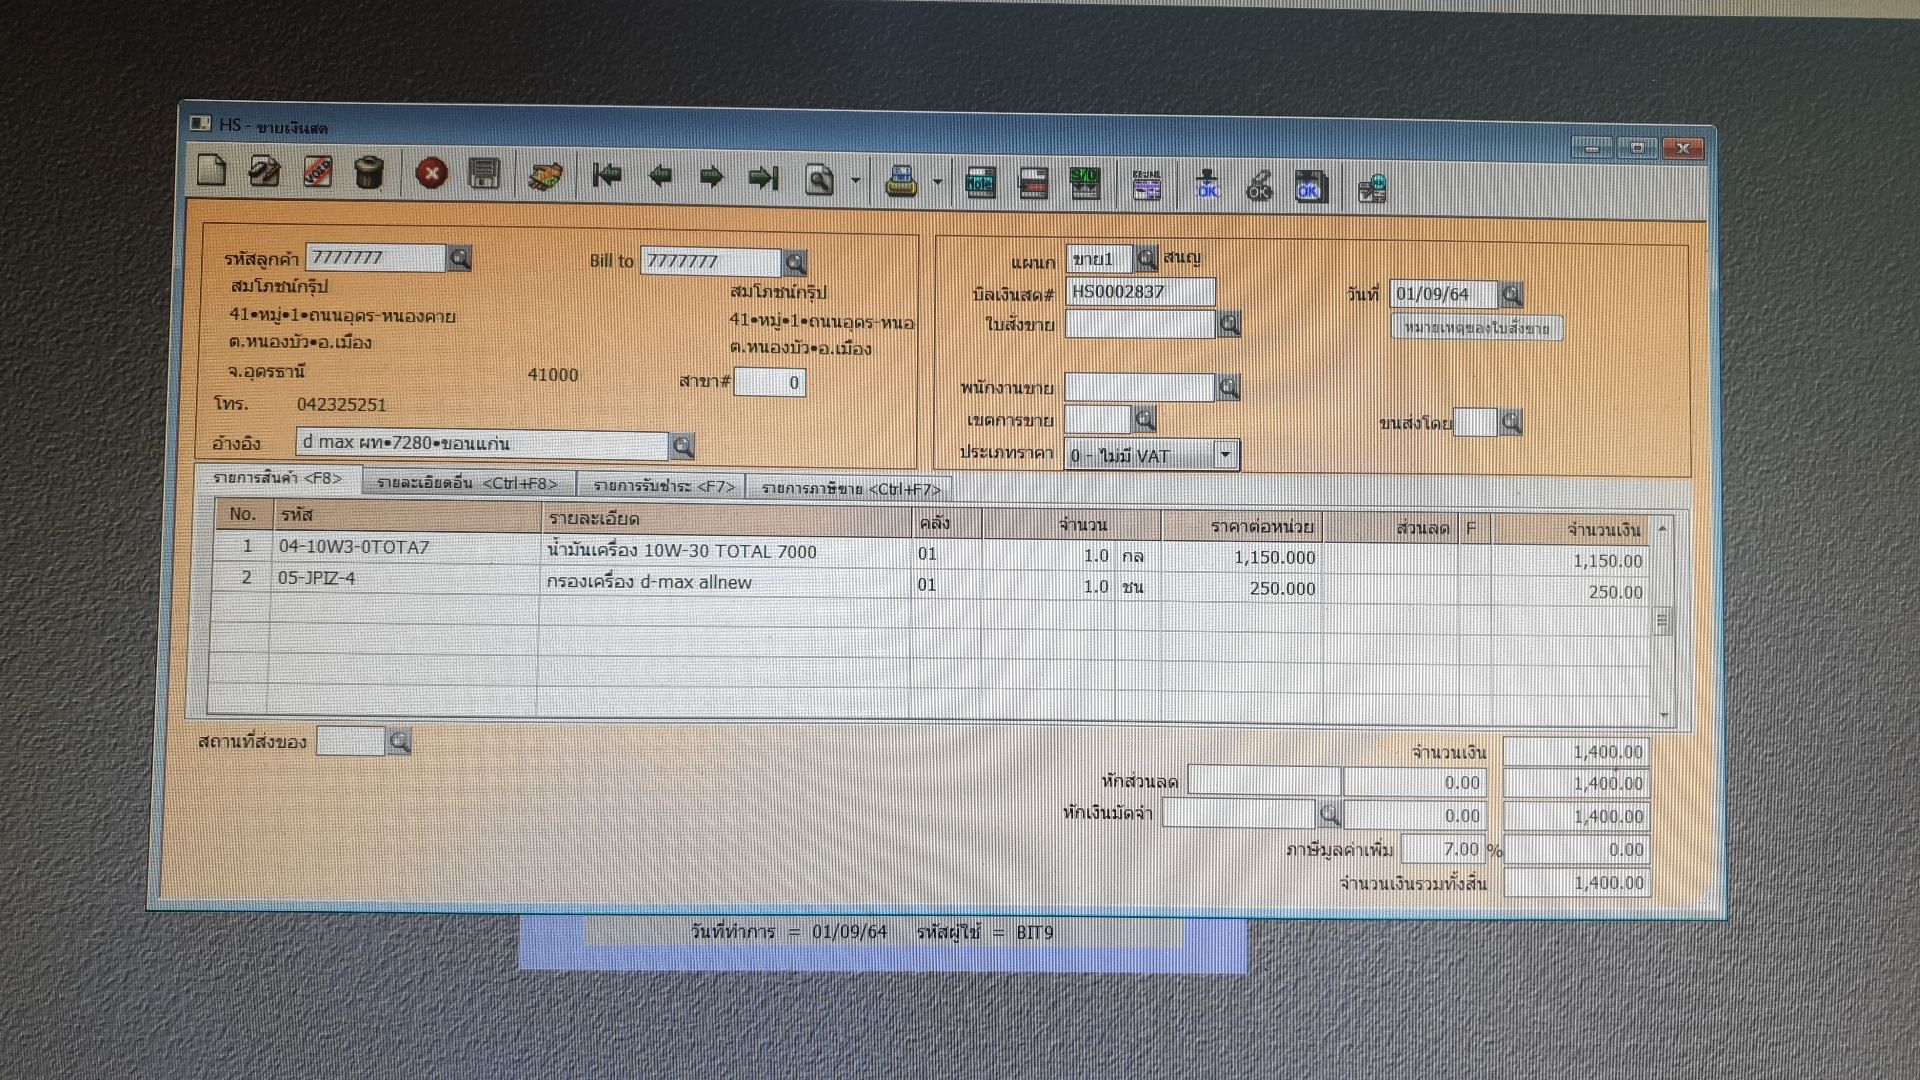This screenshot has height=1080, width=1920.
Task: Select item code 05-JPIZ-4 cell
Action: pos(405,578)
